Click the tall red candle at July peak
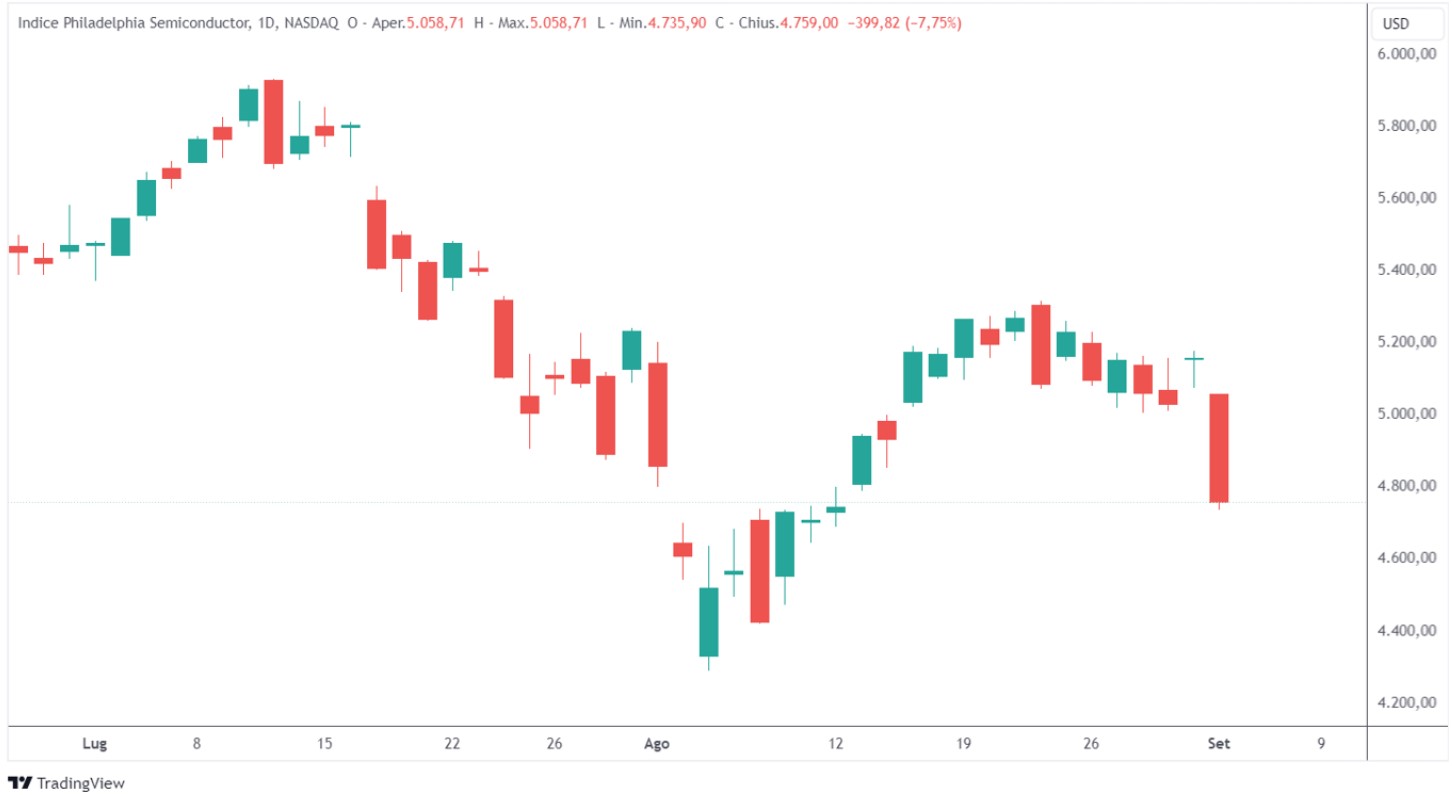The image size is (1452, 795). point(273,121)
